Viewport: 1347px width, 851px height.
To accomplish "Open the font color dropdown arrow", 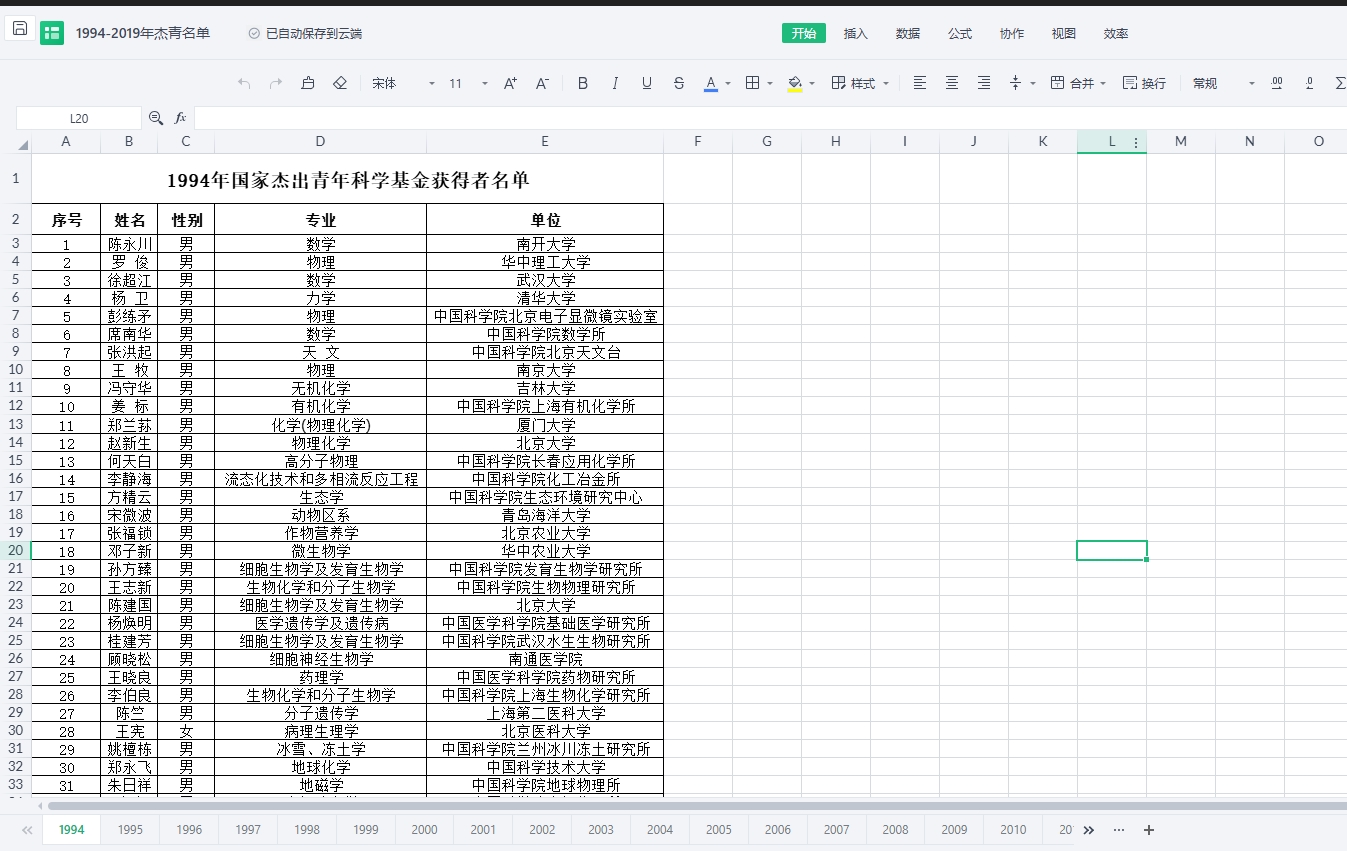I will click(728, 84).
